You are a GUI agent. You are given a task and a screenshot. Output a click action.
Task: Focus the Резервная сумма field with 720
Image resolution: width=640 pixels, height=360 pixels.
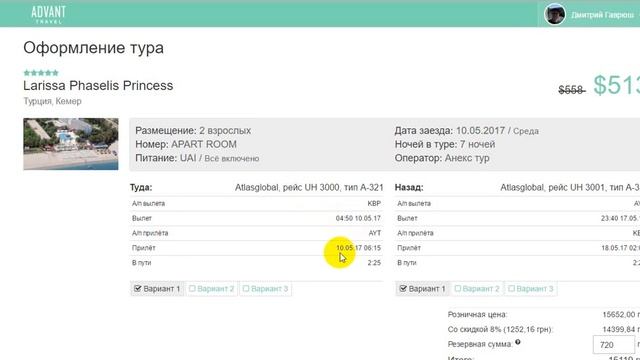[x=614, y=345]
